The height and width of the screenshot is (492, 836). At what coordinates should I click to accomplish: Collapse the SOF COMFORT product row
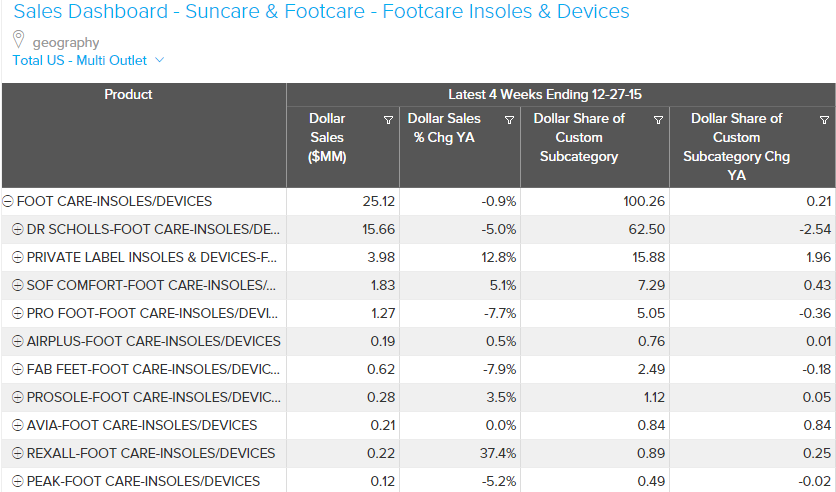17,285
